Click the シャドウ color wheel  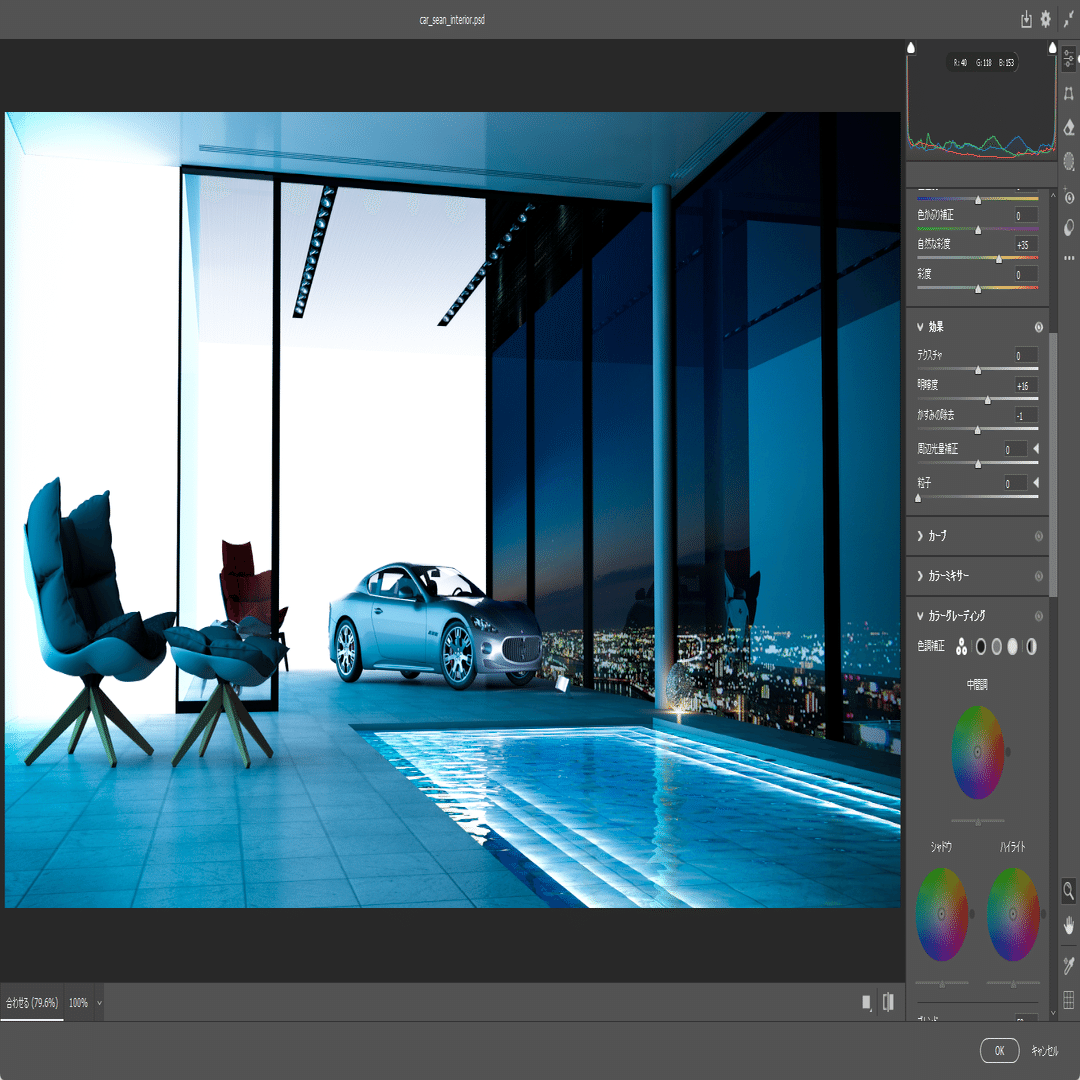[x=942, y=914]
